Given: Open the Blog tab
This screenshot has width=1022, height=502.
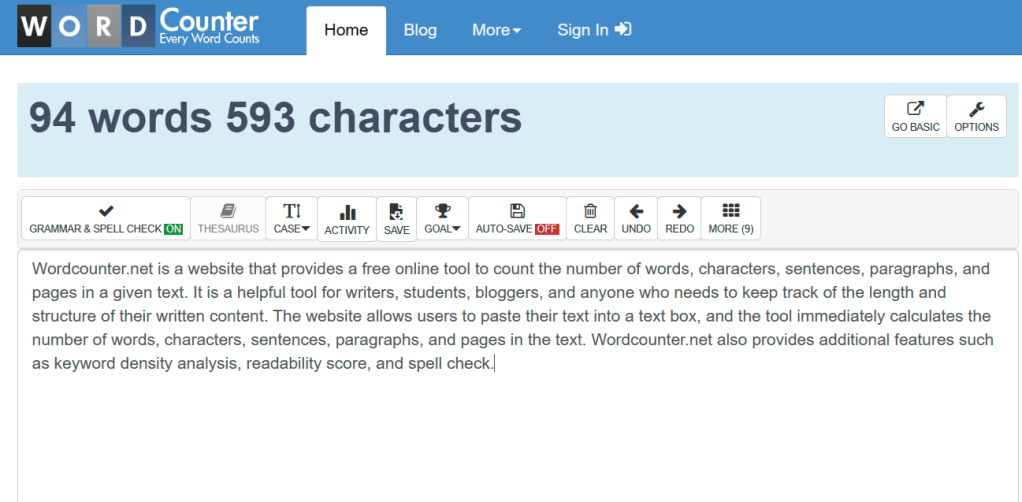Looking at the screenshot, I should click(420, 30).
